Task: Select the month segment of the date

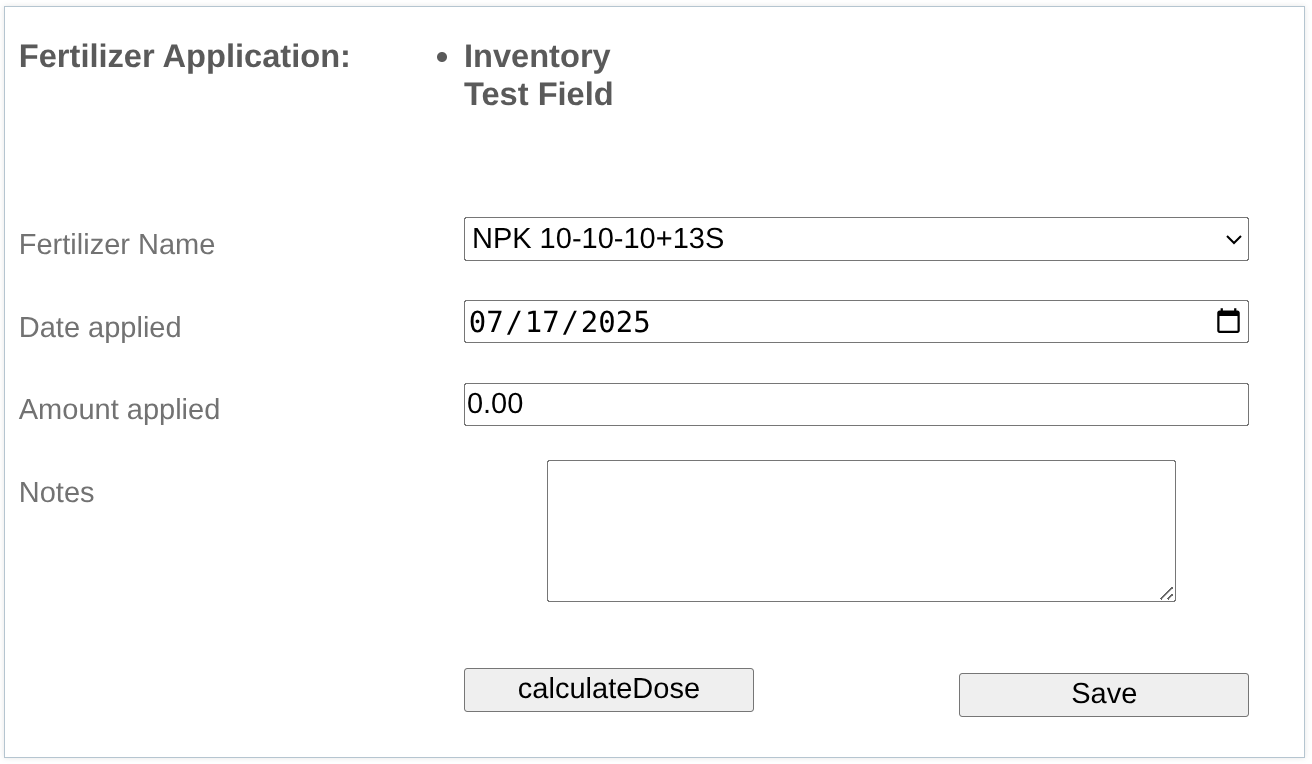Action: [487, 321]
